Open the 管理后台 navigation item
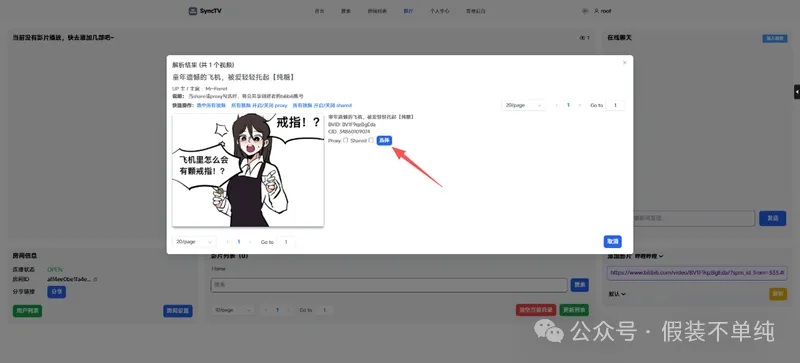 (x=476, y=11)
